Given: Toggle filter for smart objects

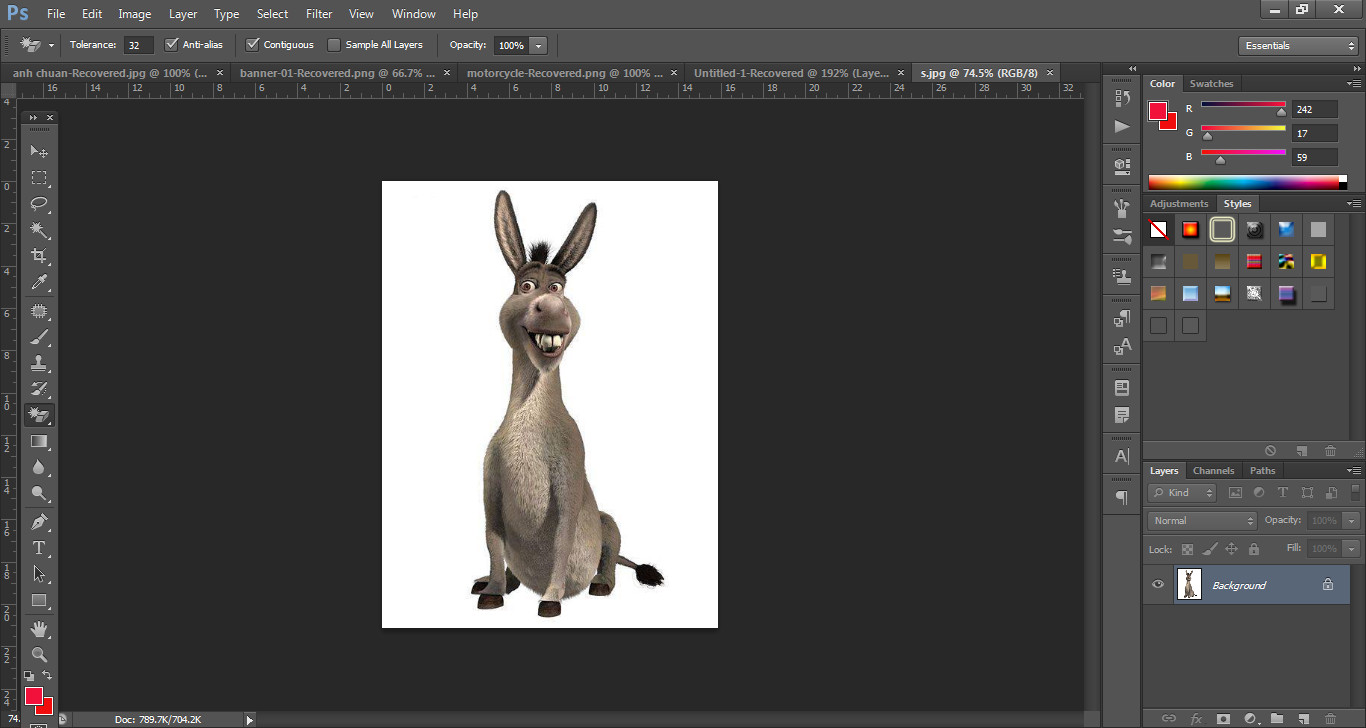Looking at the screenshot, I should [x=1331, y=493].
